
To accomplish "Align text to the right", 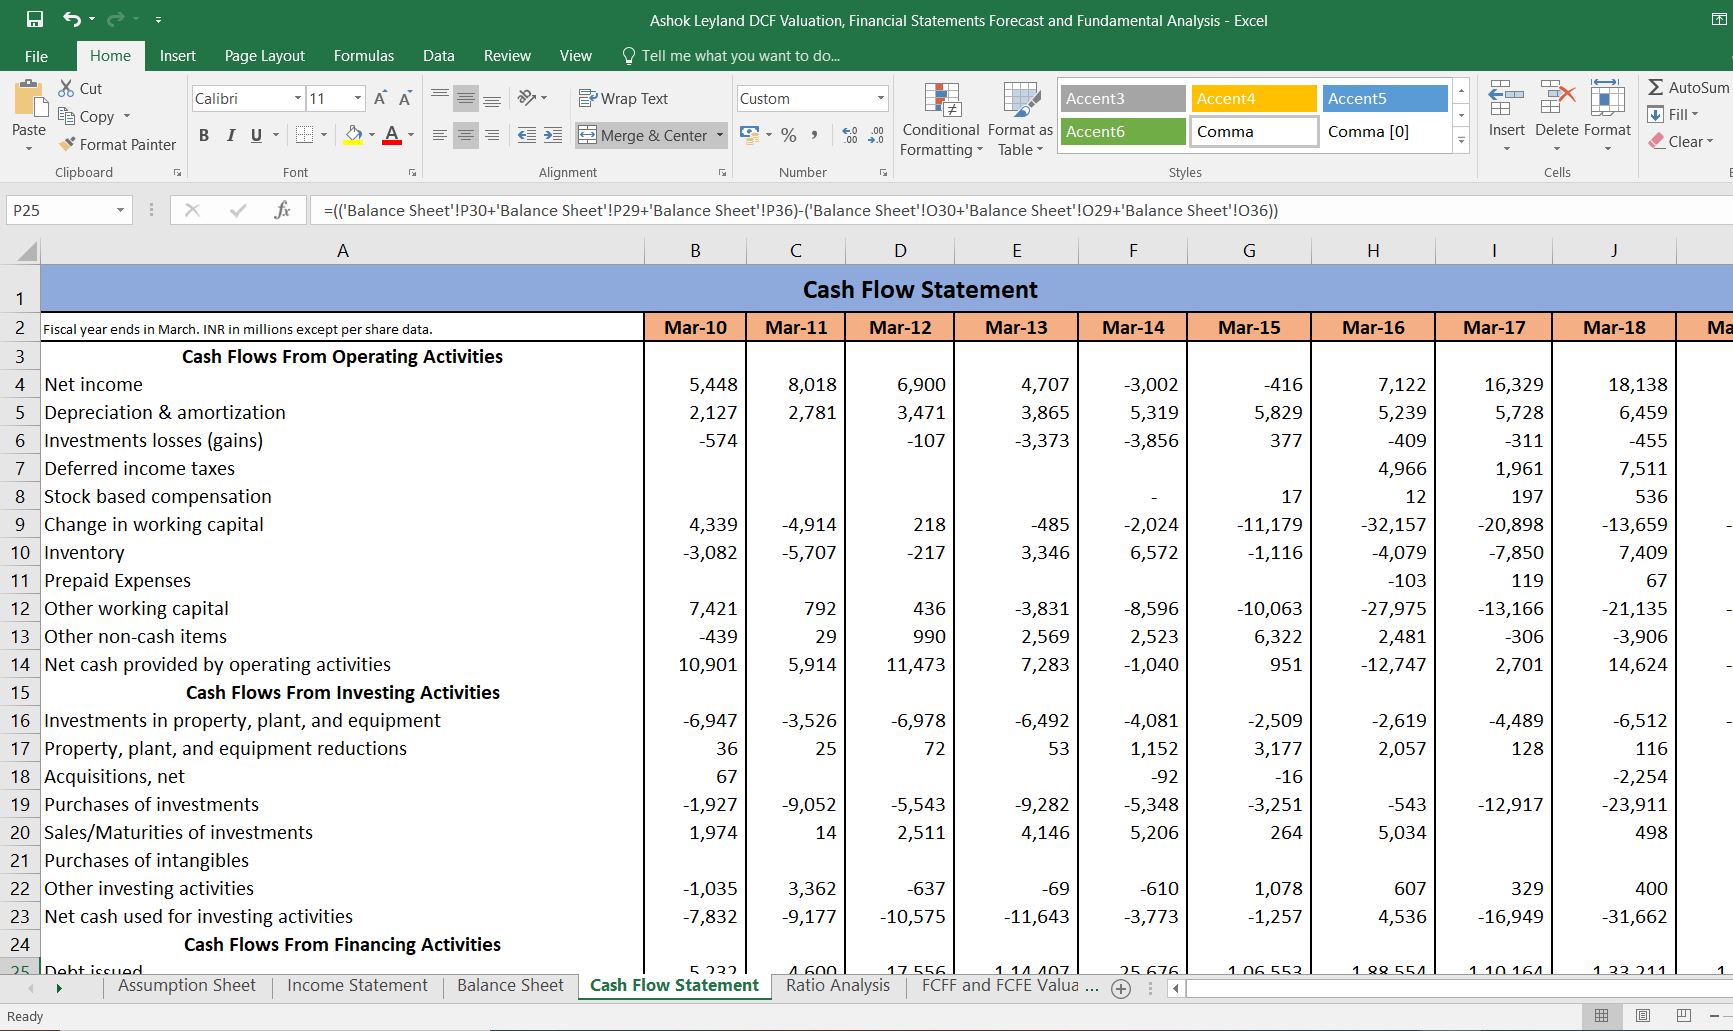I will click(491, 135).
